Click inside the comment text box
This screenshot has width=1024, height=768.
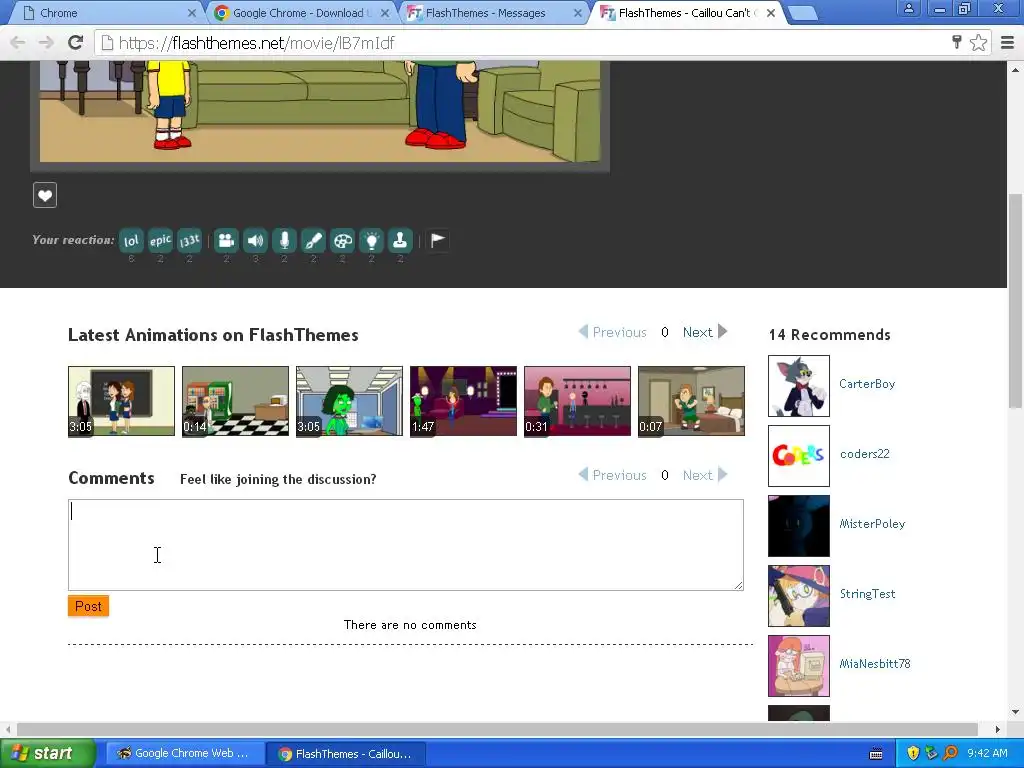coord(406,545)
